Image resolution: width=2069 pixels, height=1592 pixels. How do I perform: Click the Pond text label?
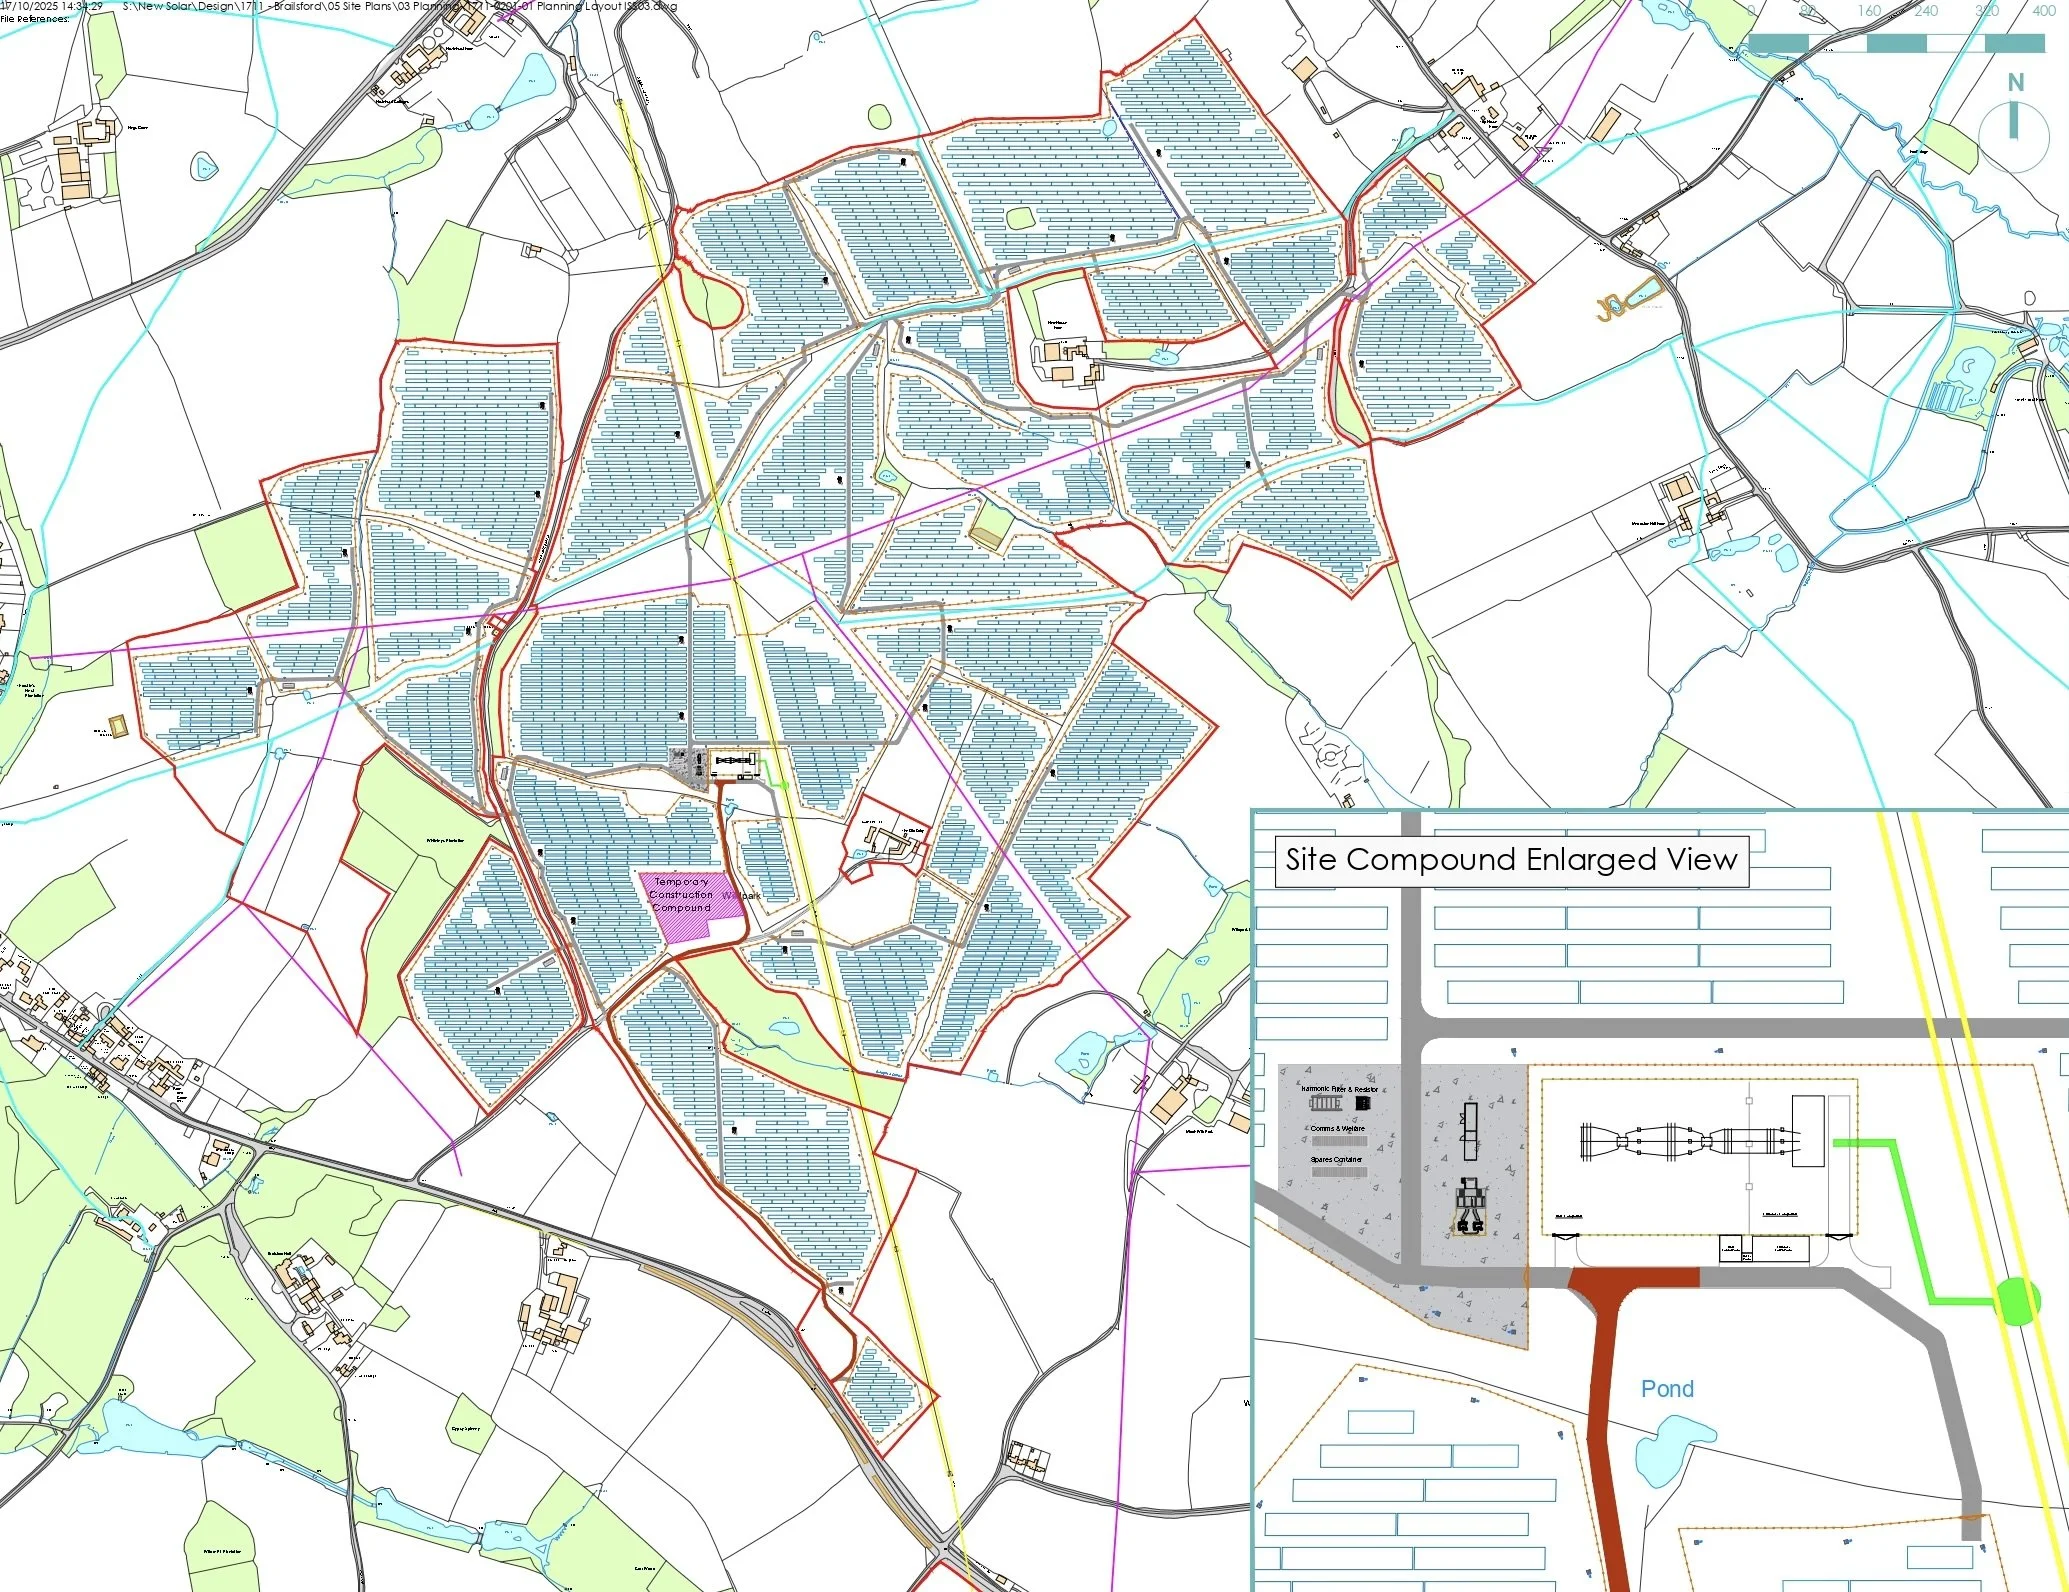click(1667, 1389)
